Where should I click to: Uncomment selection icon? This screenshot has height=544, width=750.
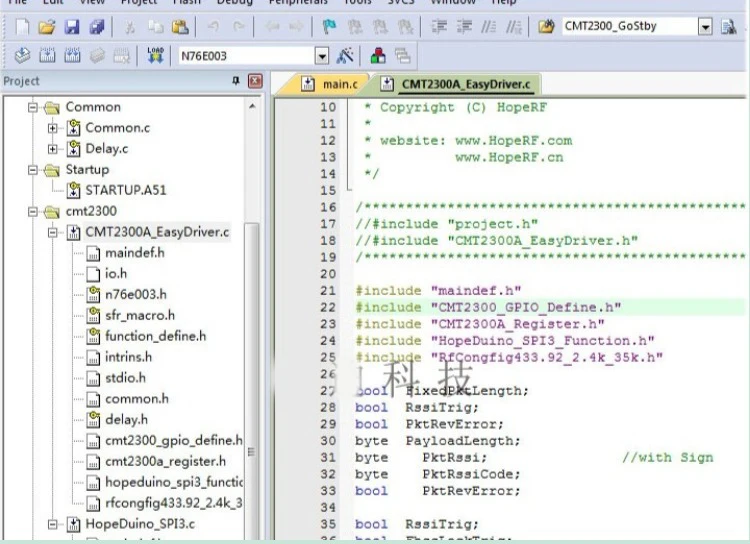pyautogui.click(x=514, y=26)
